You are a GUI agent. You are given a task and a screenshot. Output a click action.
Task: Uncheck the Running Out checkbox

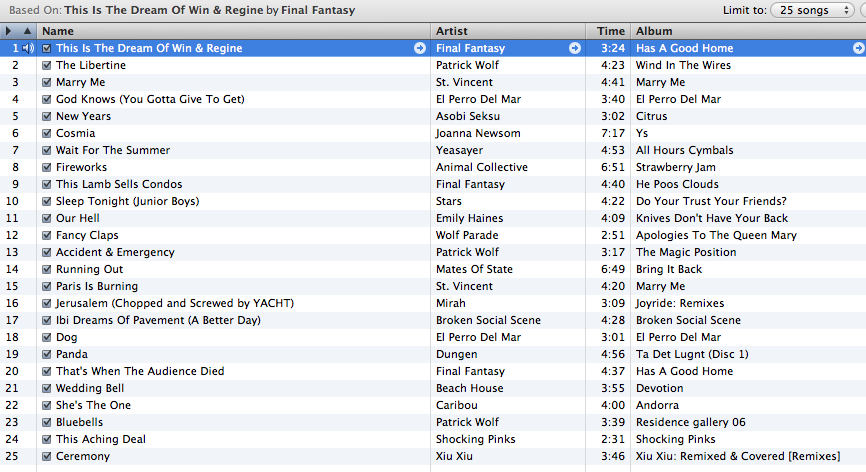click(x=46, y=269)
